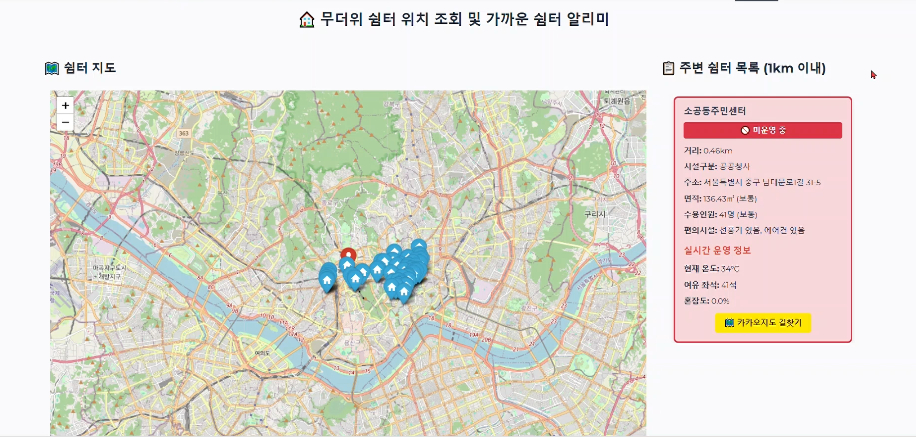Open 카카오지도 길찾기 directions
The width and height of the screenshot is (916, 437).
coord(762,322)
